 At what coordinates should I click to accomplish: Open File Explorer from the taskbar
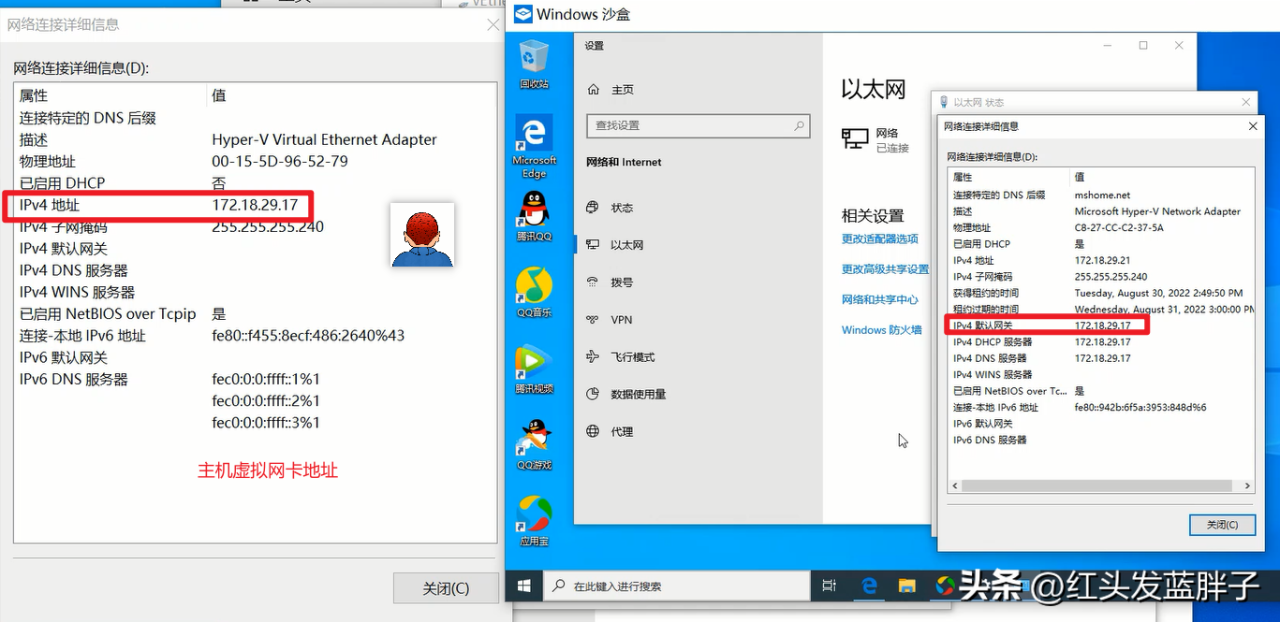click(906, 584)
